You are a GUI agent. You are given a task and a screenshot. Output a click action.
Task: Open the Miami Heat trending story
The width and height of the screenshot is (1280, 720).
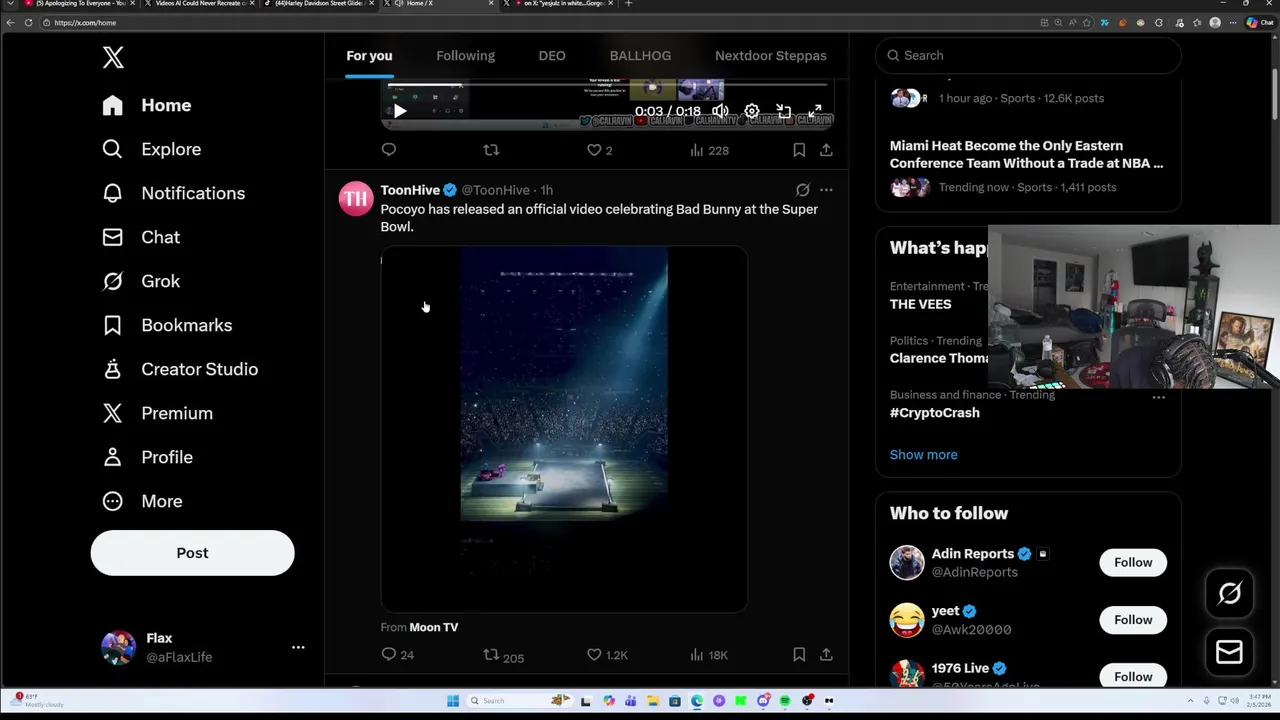[x=1028, y=165]
